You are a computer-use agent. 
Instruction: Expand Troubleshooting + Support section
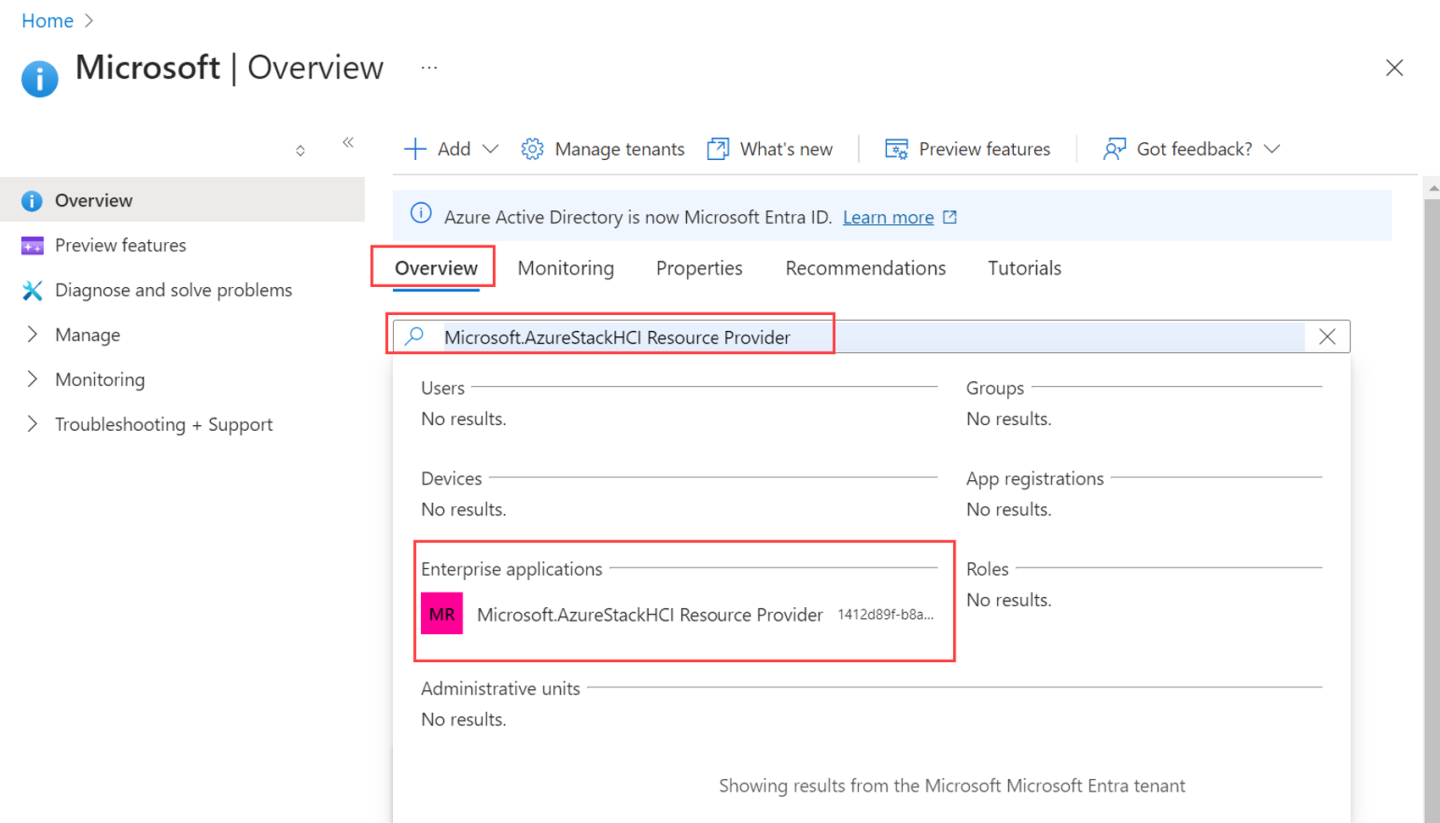click(163, 425)
